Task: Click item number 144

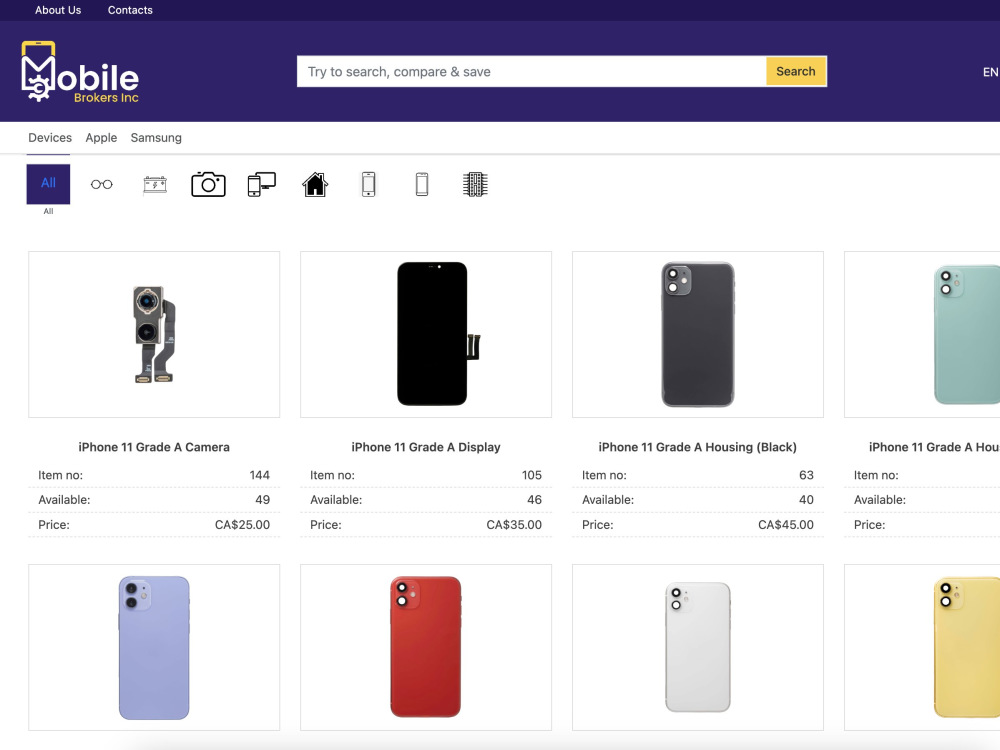Action: pyautogui.click(x=260, y=475)
